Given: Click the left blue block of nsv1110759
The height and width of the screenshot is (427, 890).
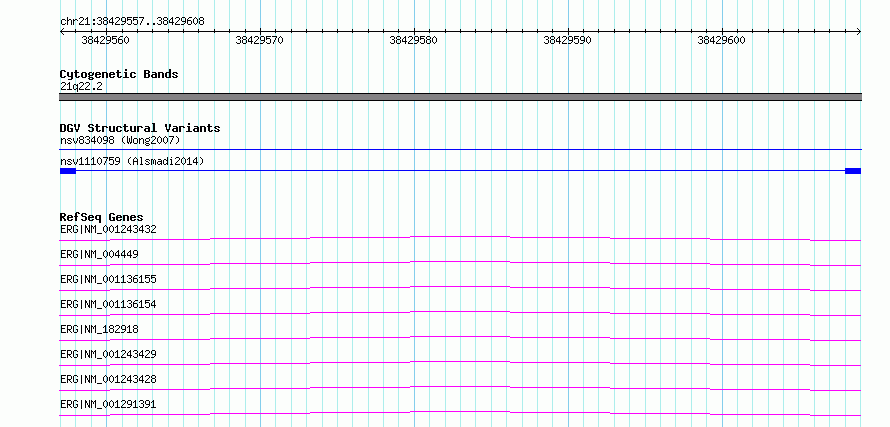Looking at the screenshot, I should pyautogui.click(x=68, y=171).
